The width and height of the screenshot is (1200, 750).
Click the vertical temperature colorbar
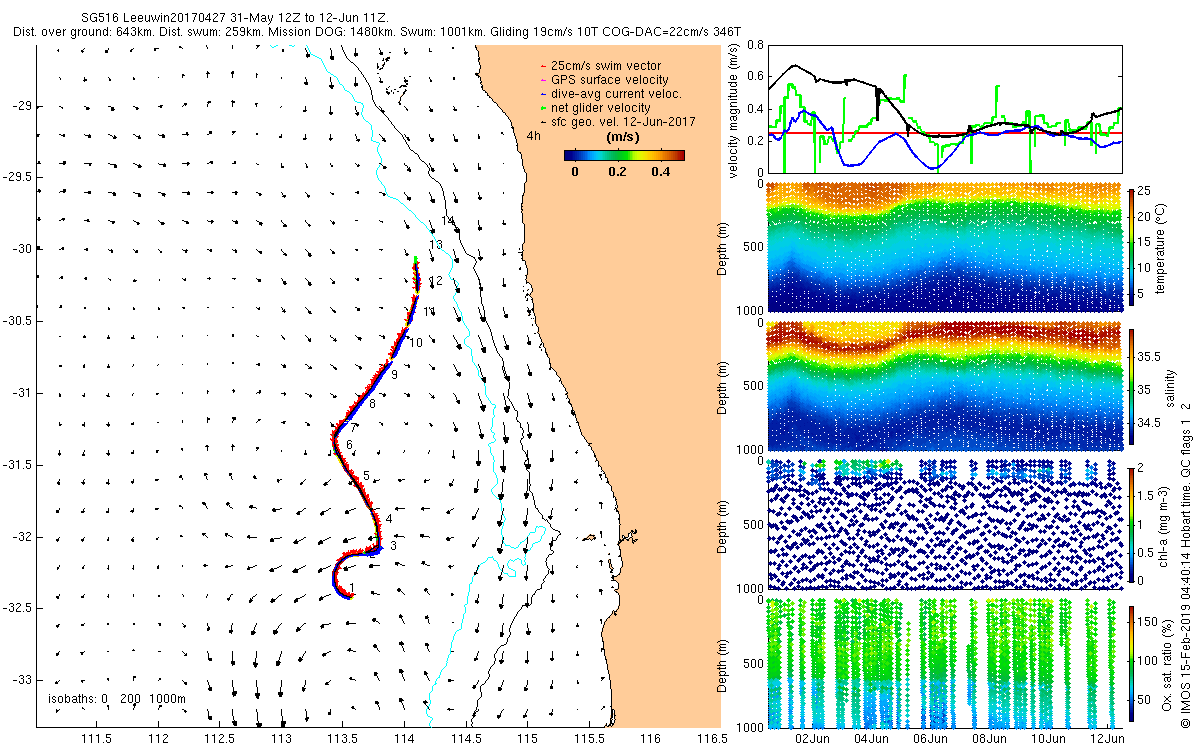point(1132,247)
